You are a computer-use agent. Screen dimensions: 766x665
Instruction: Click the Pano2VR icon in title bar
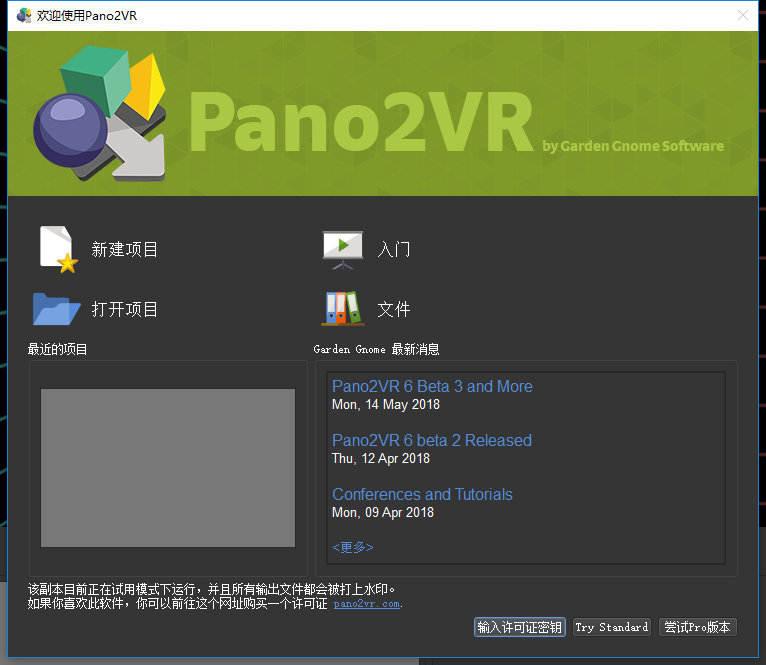click(x=23, y=15)
